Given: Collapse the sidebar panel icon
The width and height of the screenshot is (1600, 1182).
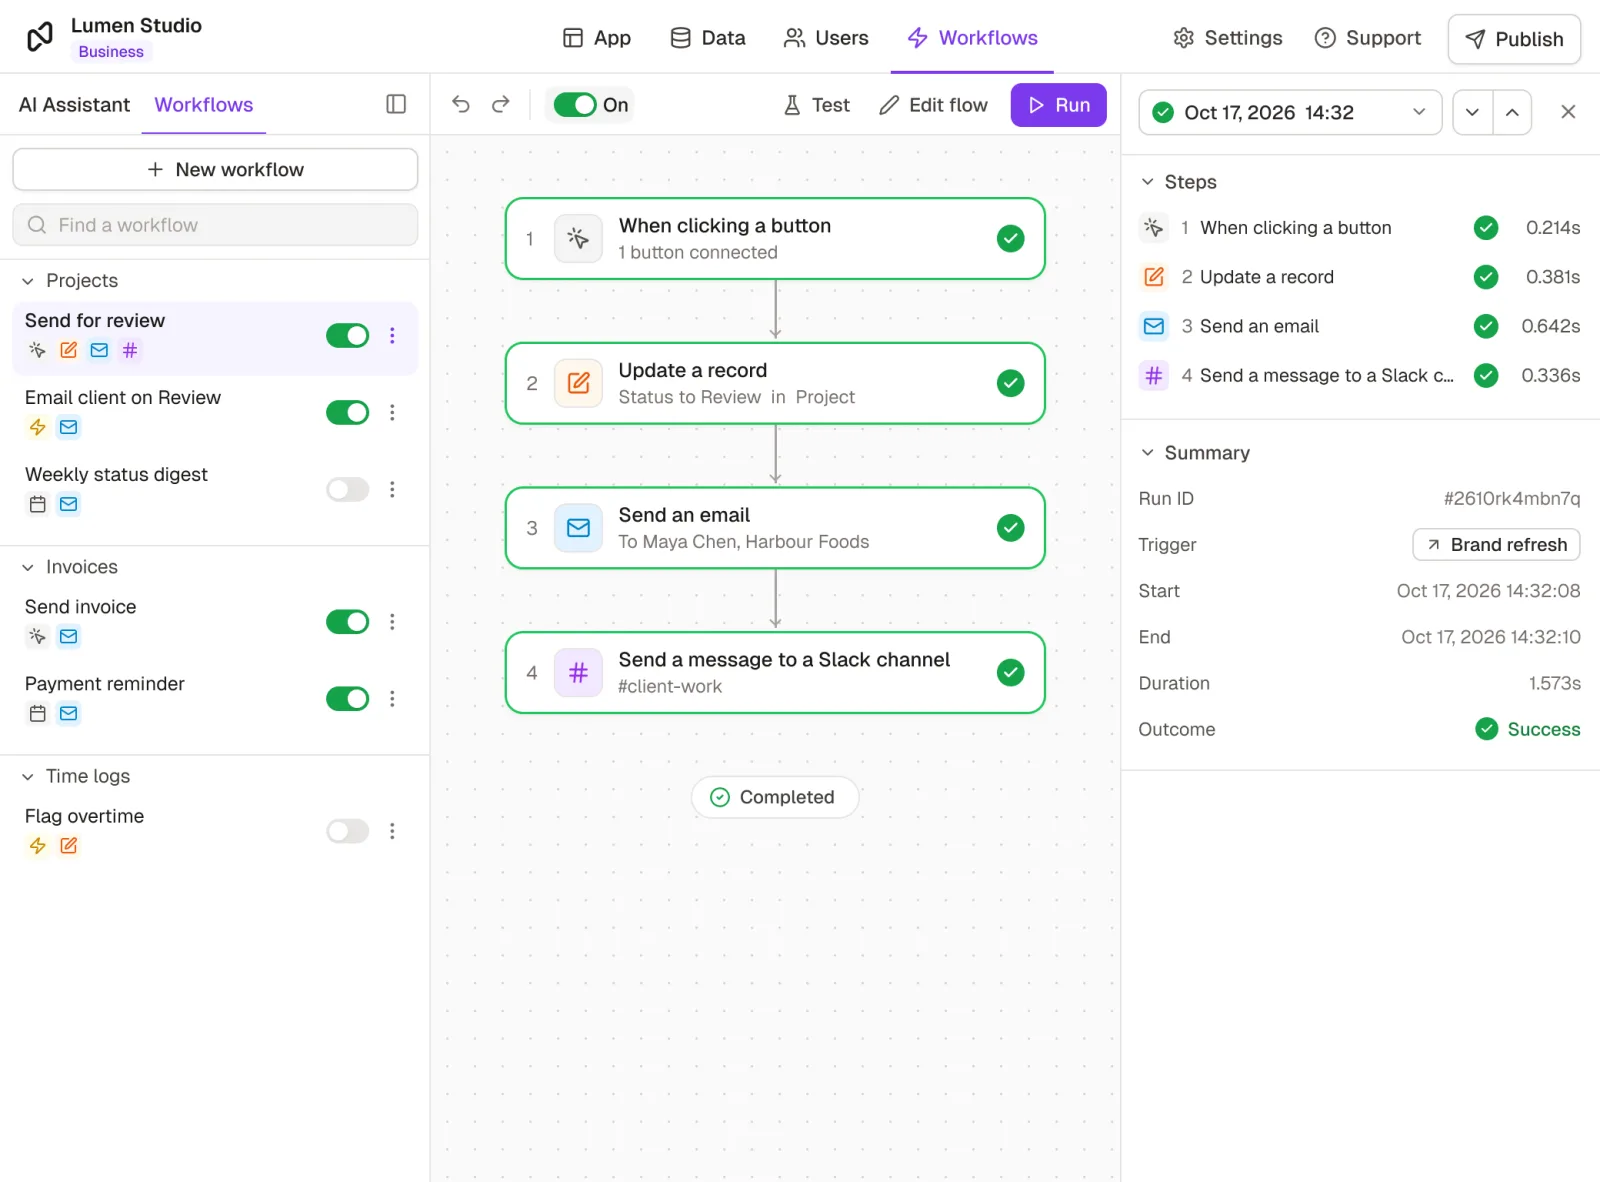Looking at the screenshot, I should (396, 104).
